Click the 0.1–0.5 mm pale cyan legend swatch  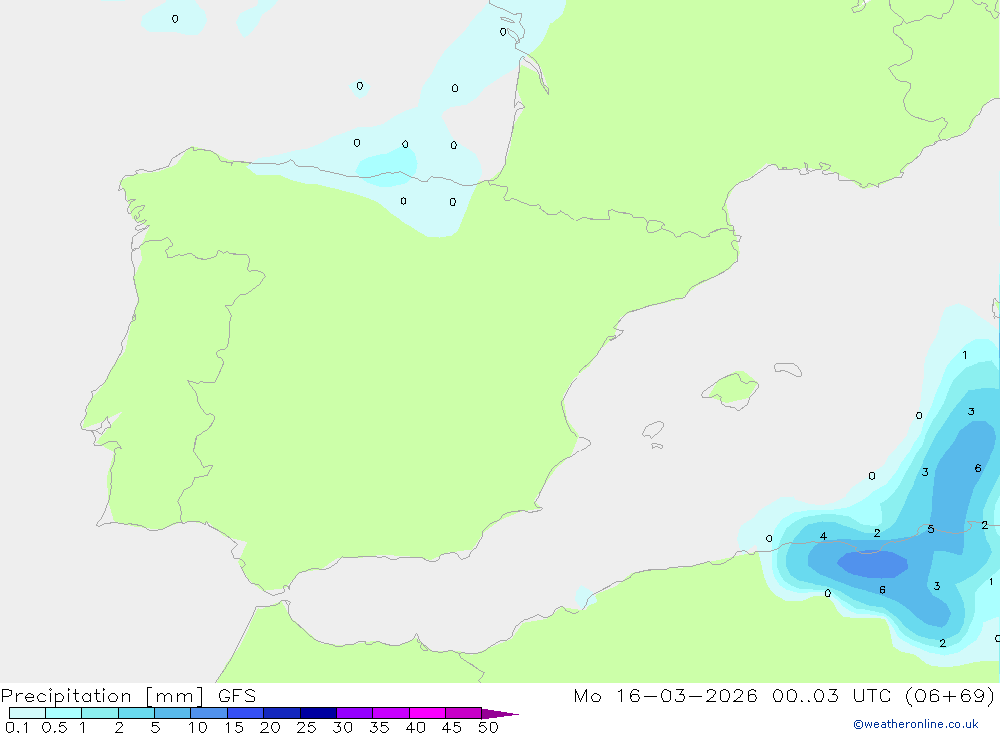click(x=27, y=713)
